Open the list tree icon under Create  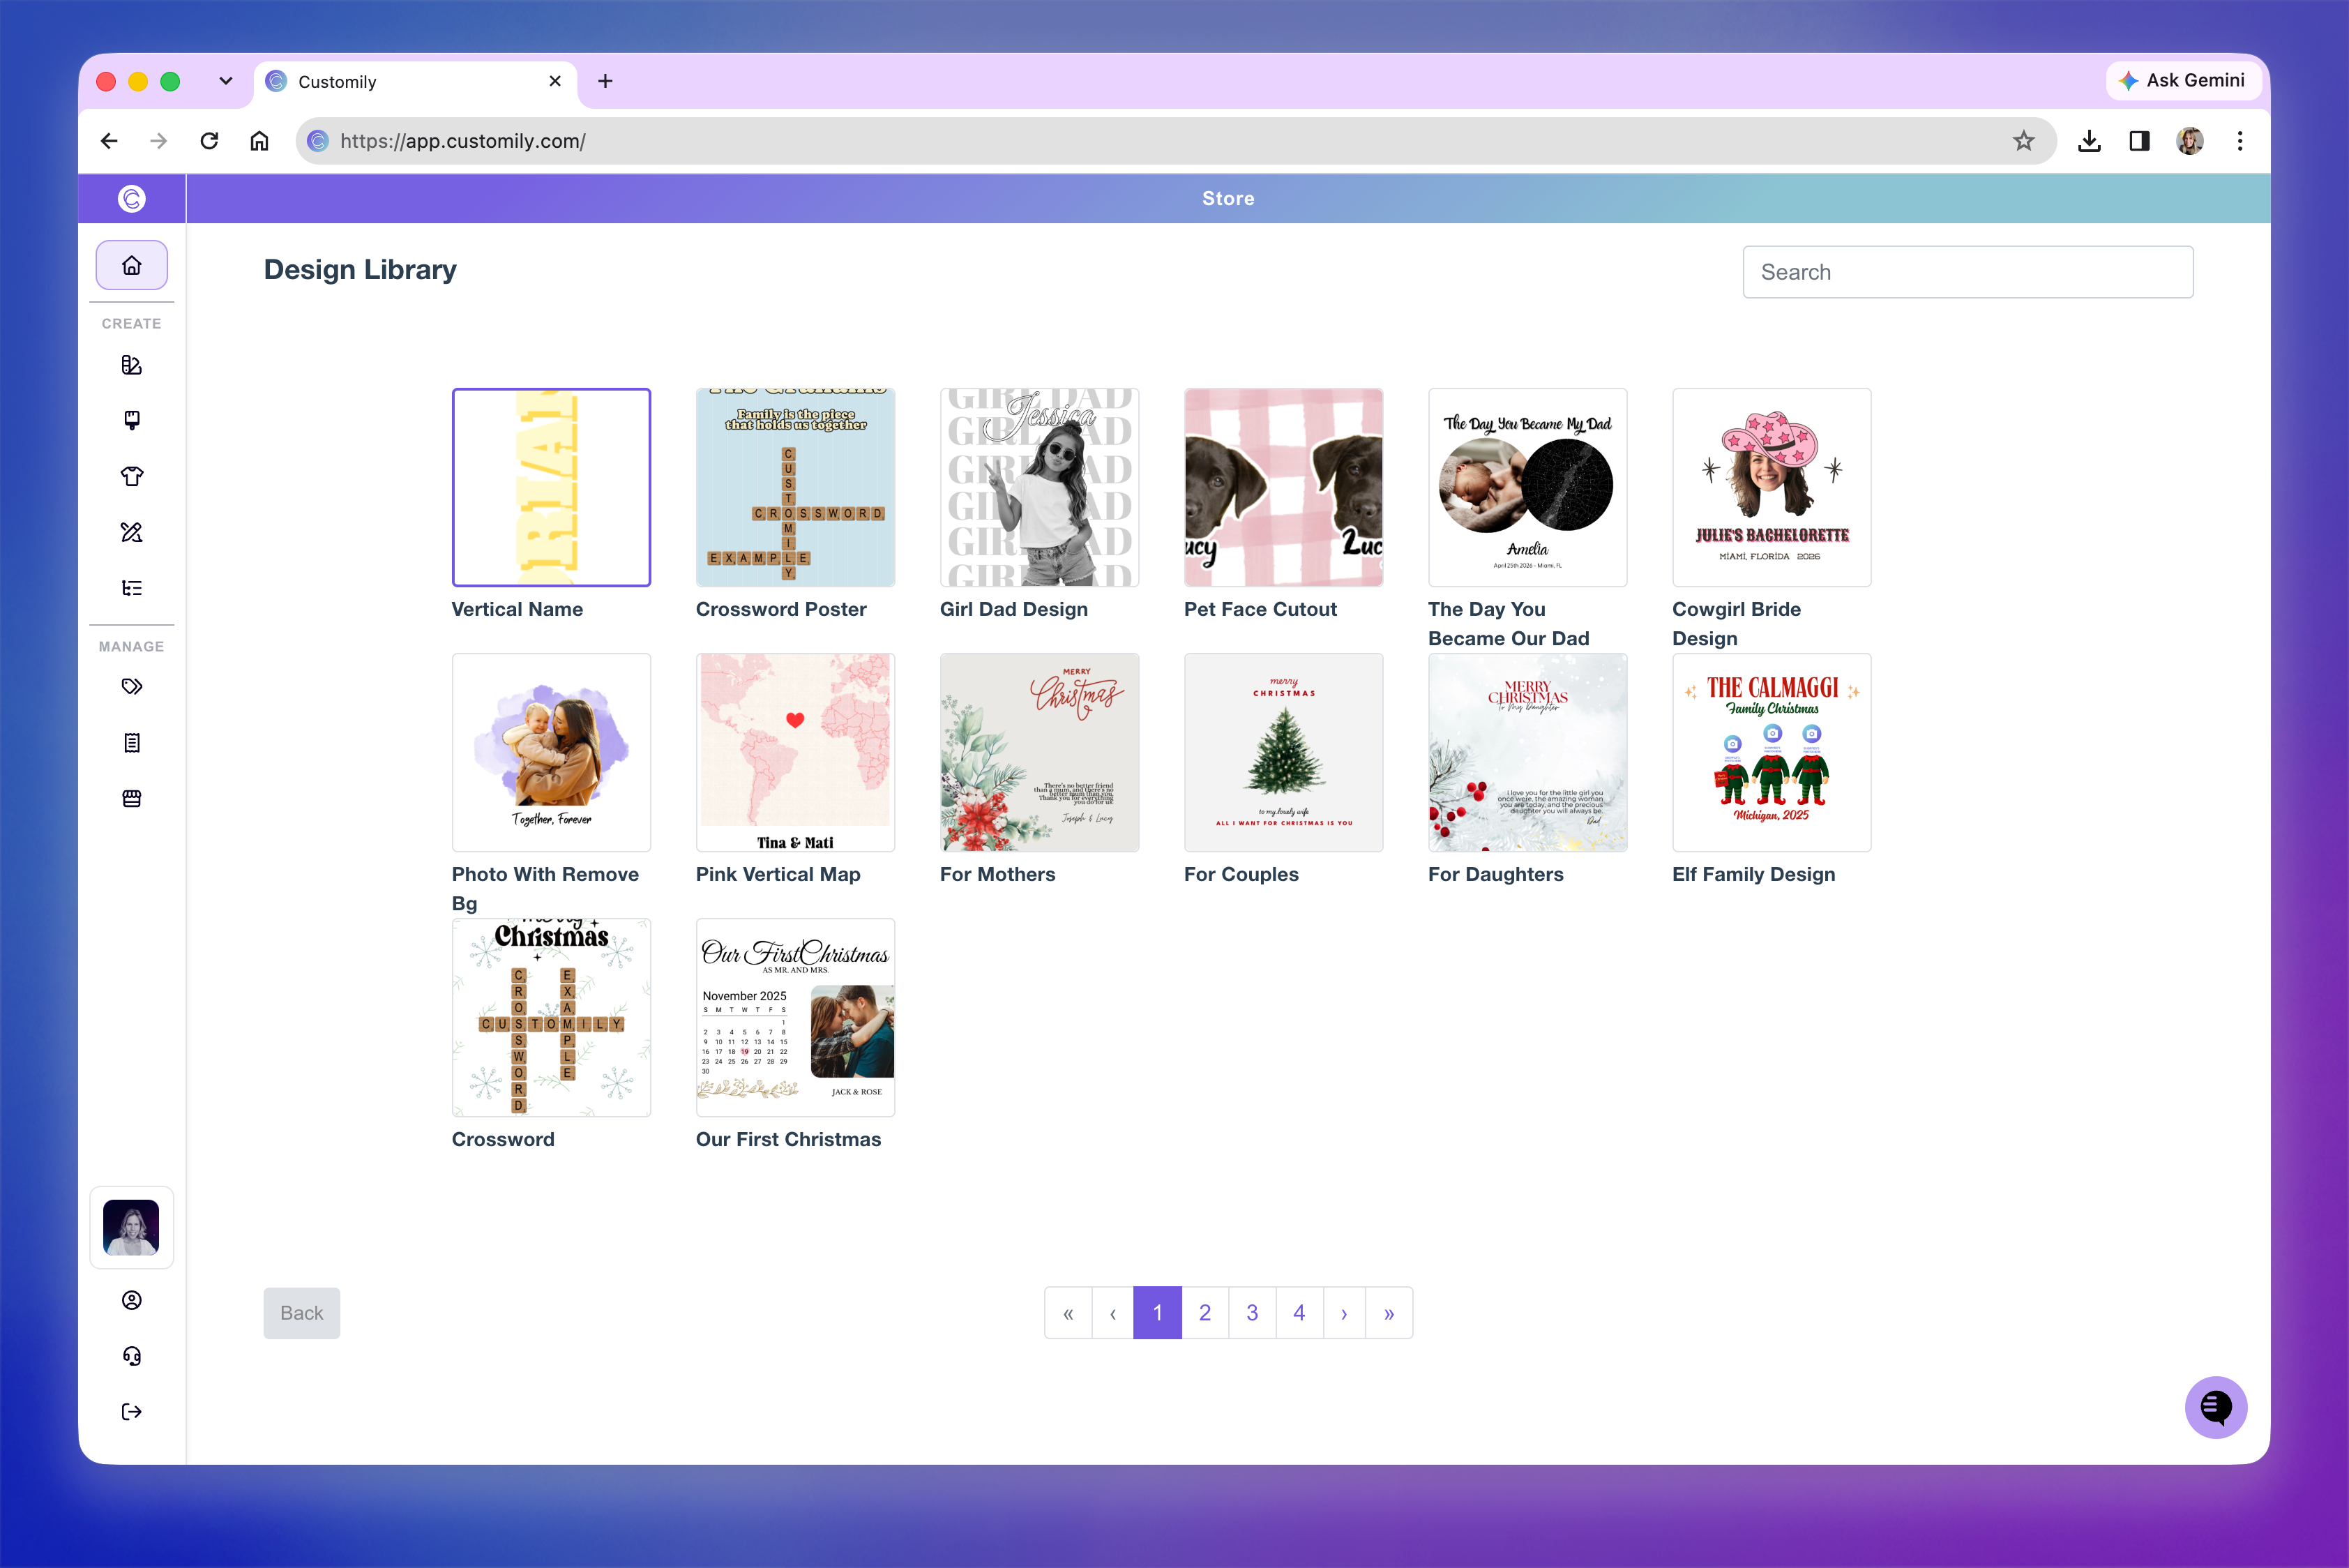pos(132,588)
